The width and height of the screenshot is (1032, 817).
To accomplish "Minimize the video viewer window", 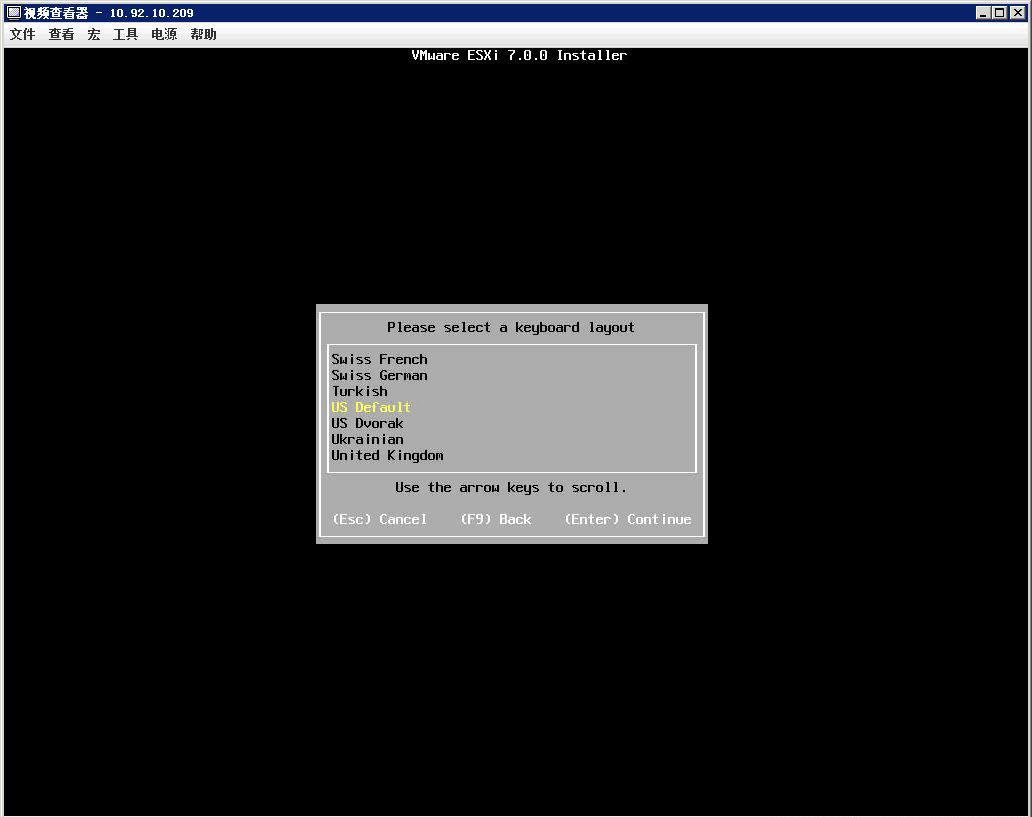I will [x=985, y=12].
